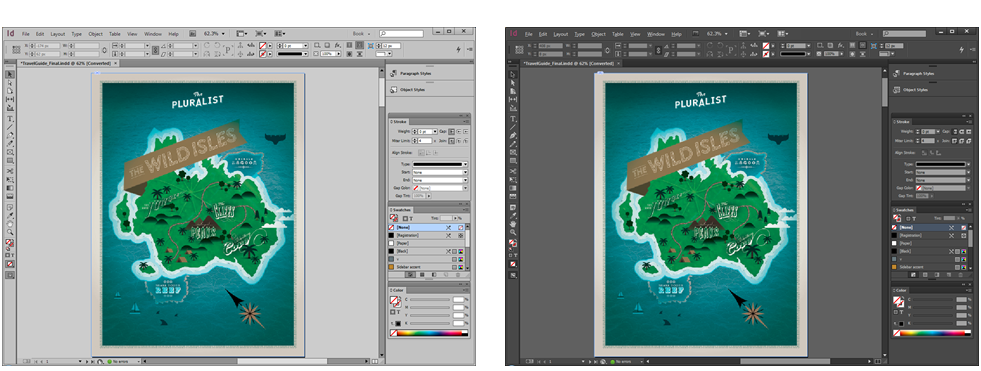Toggle fill/stroke proxy in light Swatches panel
The height and width of the screenshot is (371, 981).
394,218
